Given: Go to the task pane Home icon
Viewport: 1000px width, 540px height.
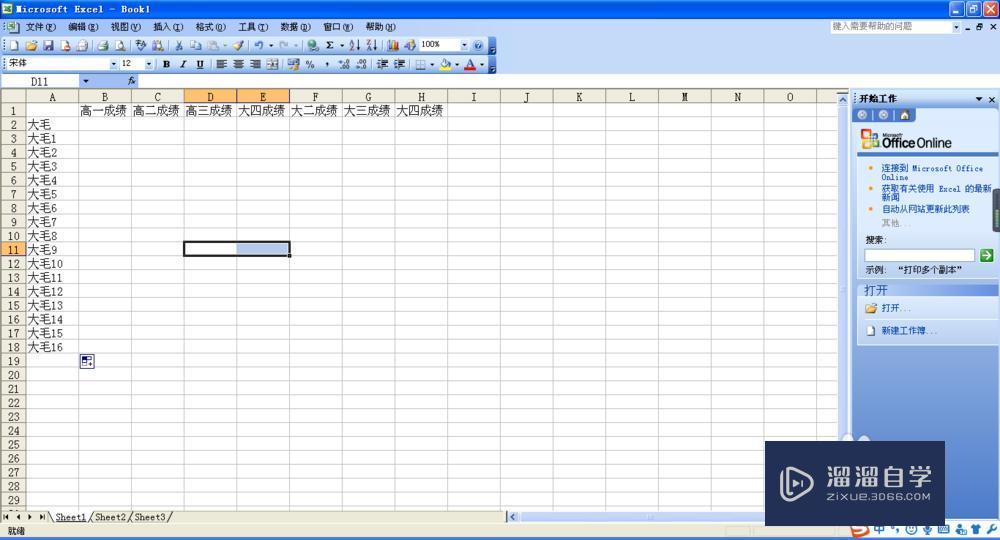Looking at the screenshot, I should 904,115.
